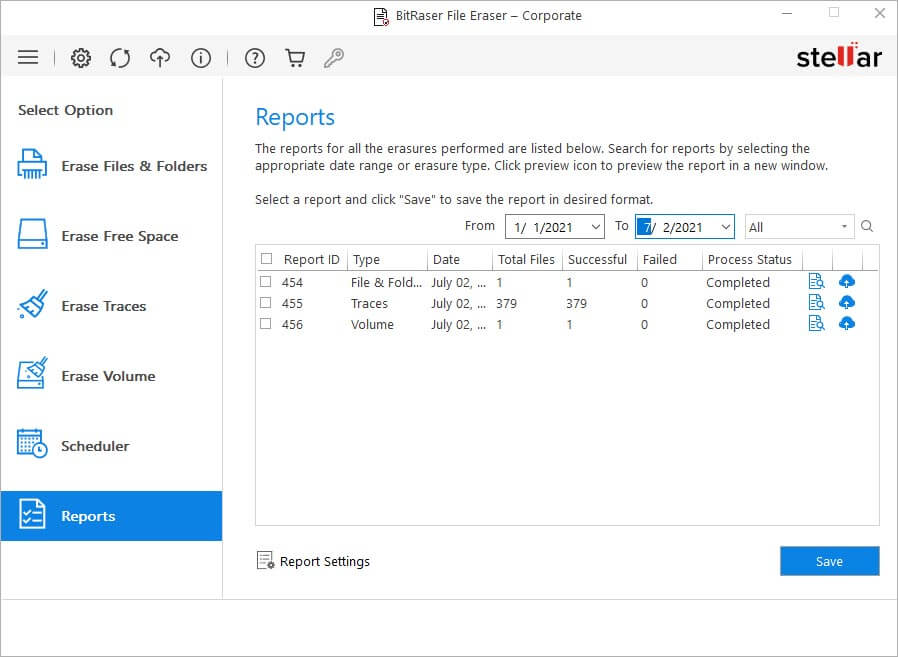Image resolution: width=898 pixels, height=657 pixels.
Task: Expand the To date picker dropdown
Action: pyautogui.click(x=726, y=227)
